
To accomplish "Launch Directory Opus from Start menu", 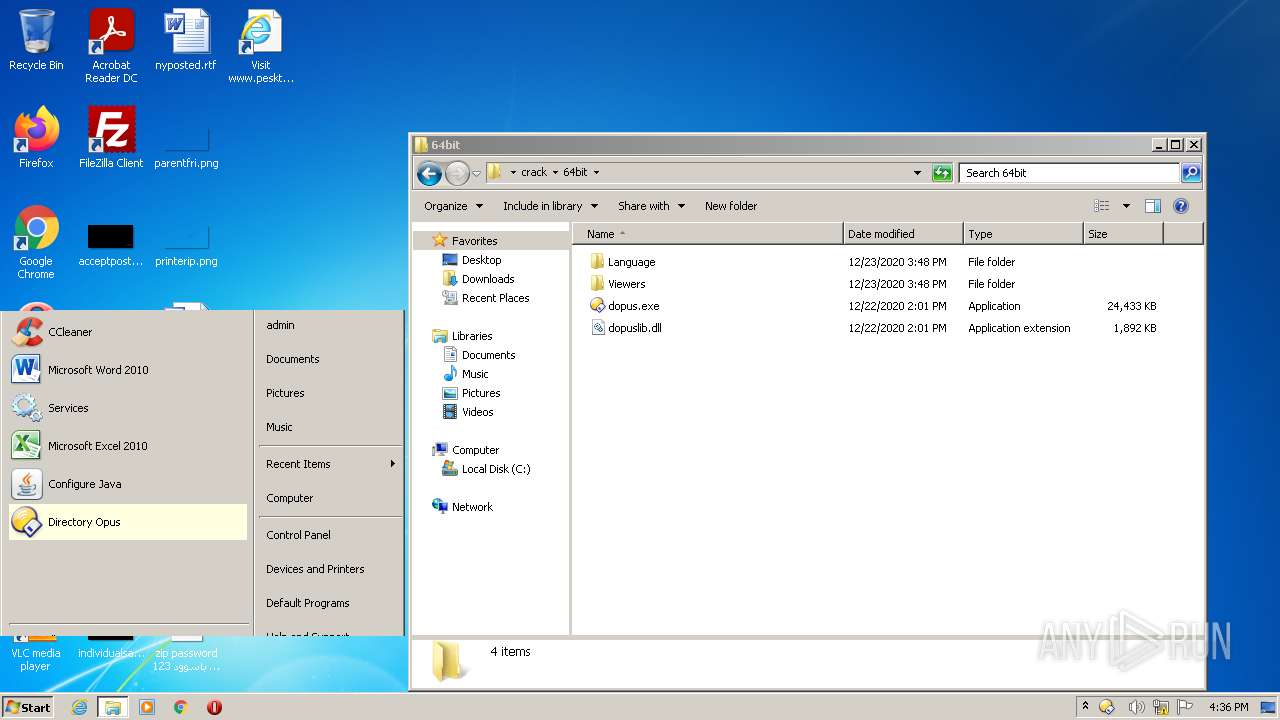I will (128, 522).
